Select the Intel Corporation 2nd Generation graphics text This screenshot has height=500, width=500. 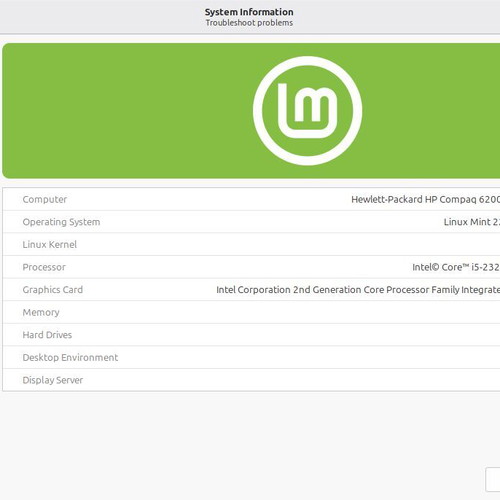click(x=358, y=290)
